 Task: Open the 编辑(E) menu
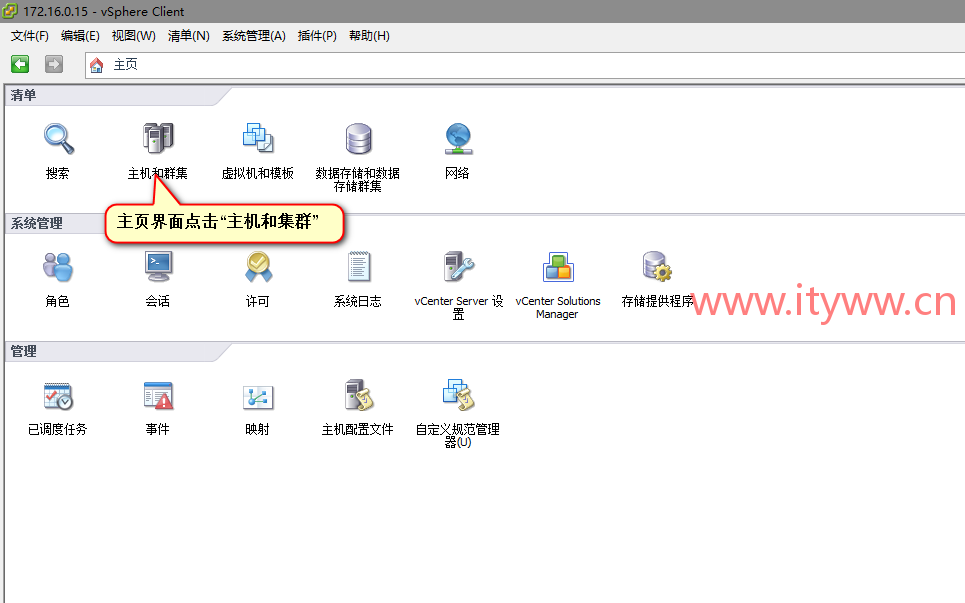coord(80,36)
